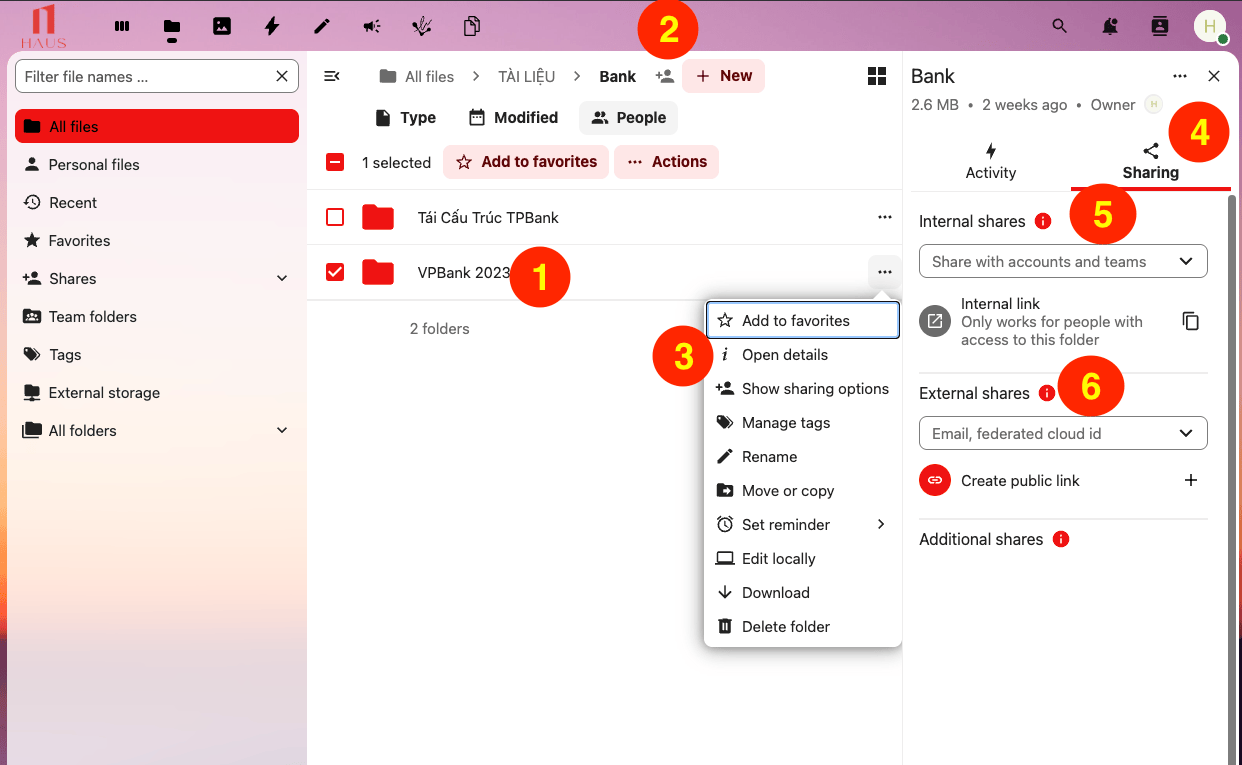
Task: Open Share with accounts and teams dropdown
Action: (x=1062, y=262)
